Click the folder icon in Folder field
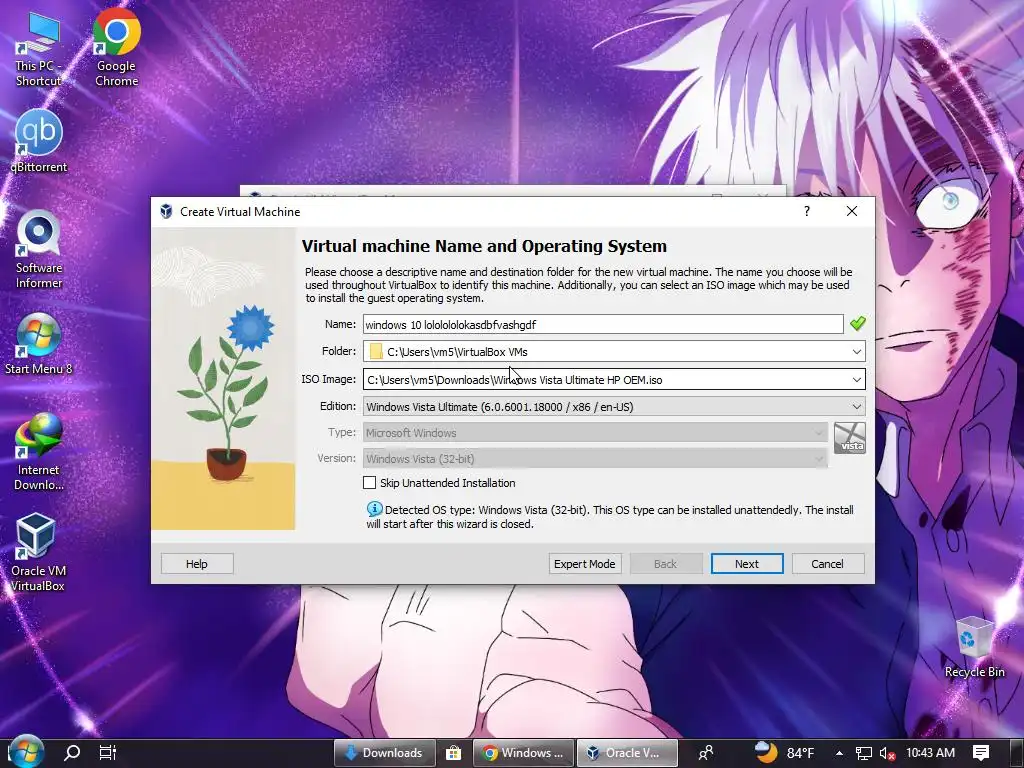Viewport: 1024px width, 768px height. (x=376, y=351)
